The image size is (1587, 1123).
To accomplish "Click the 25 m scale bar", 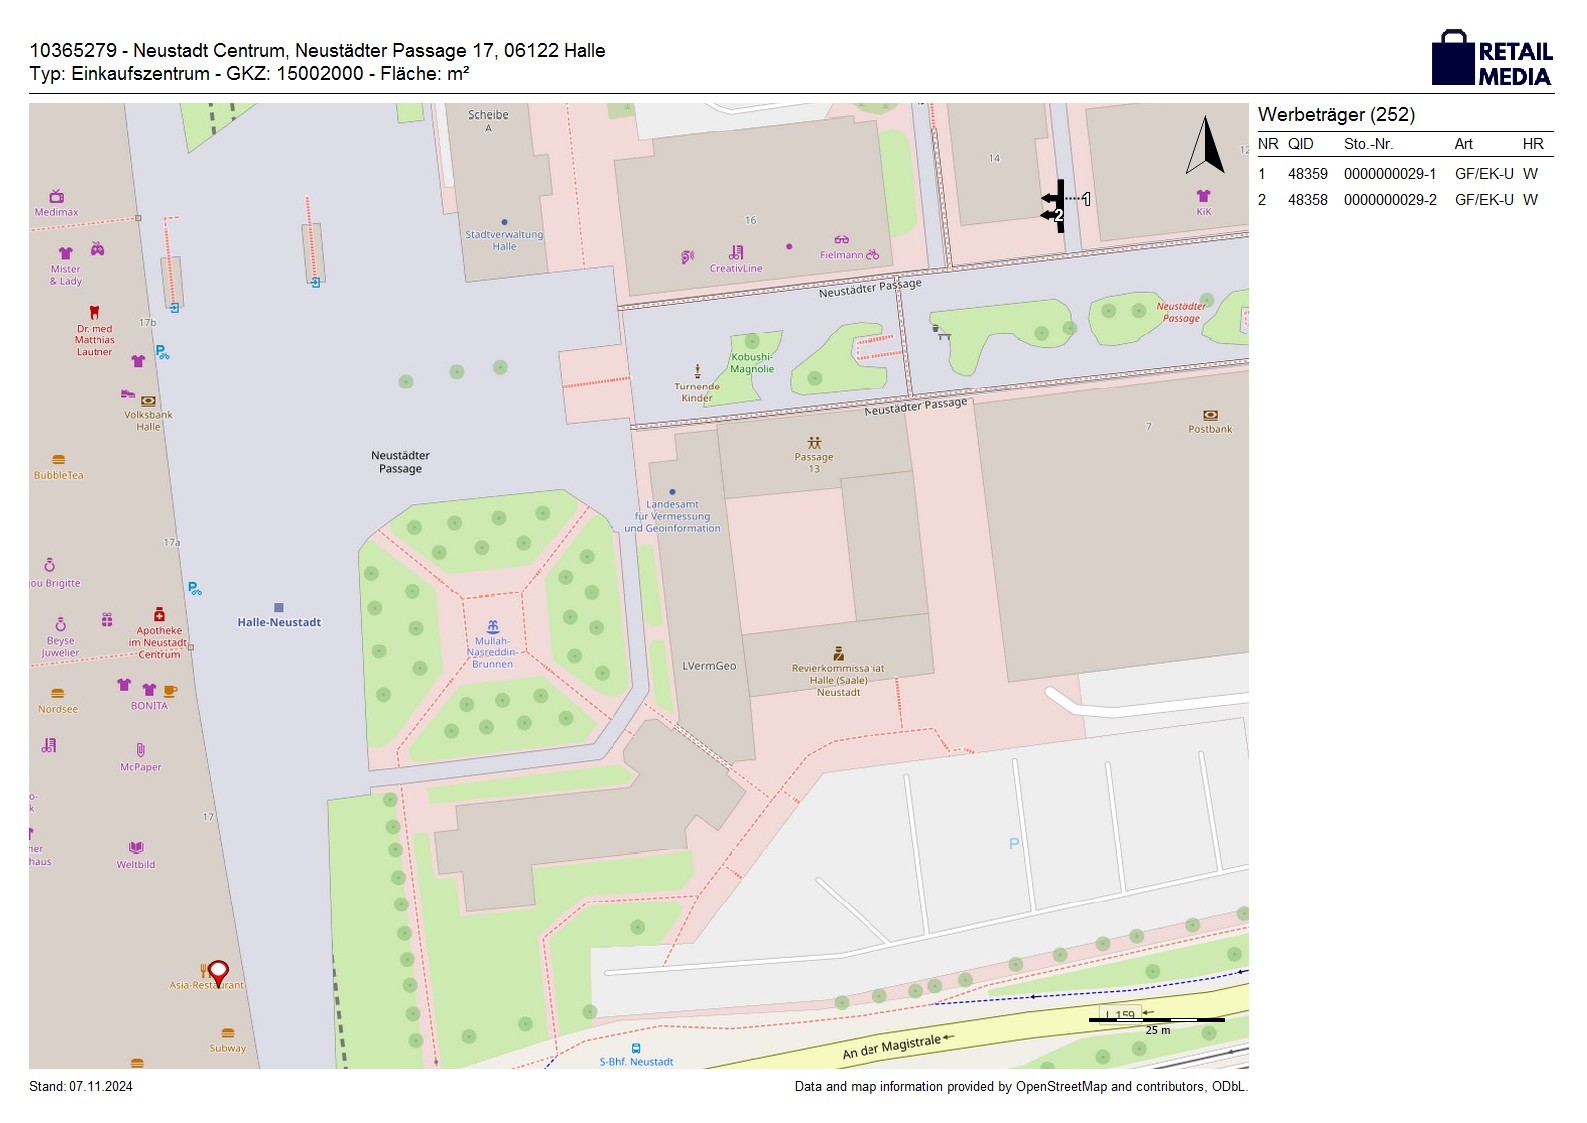I will click(x=1157, y=1020).
